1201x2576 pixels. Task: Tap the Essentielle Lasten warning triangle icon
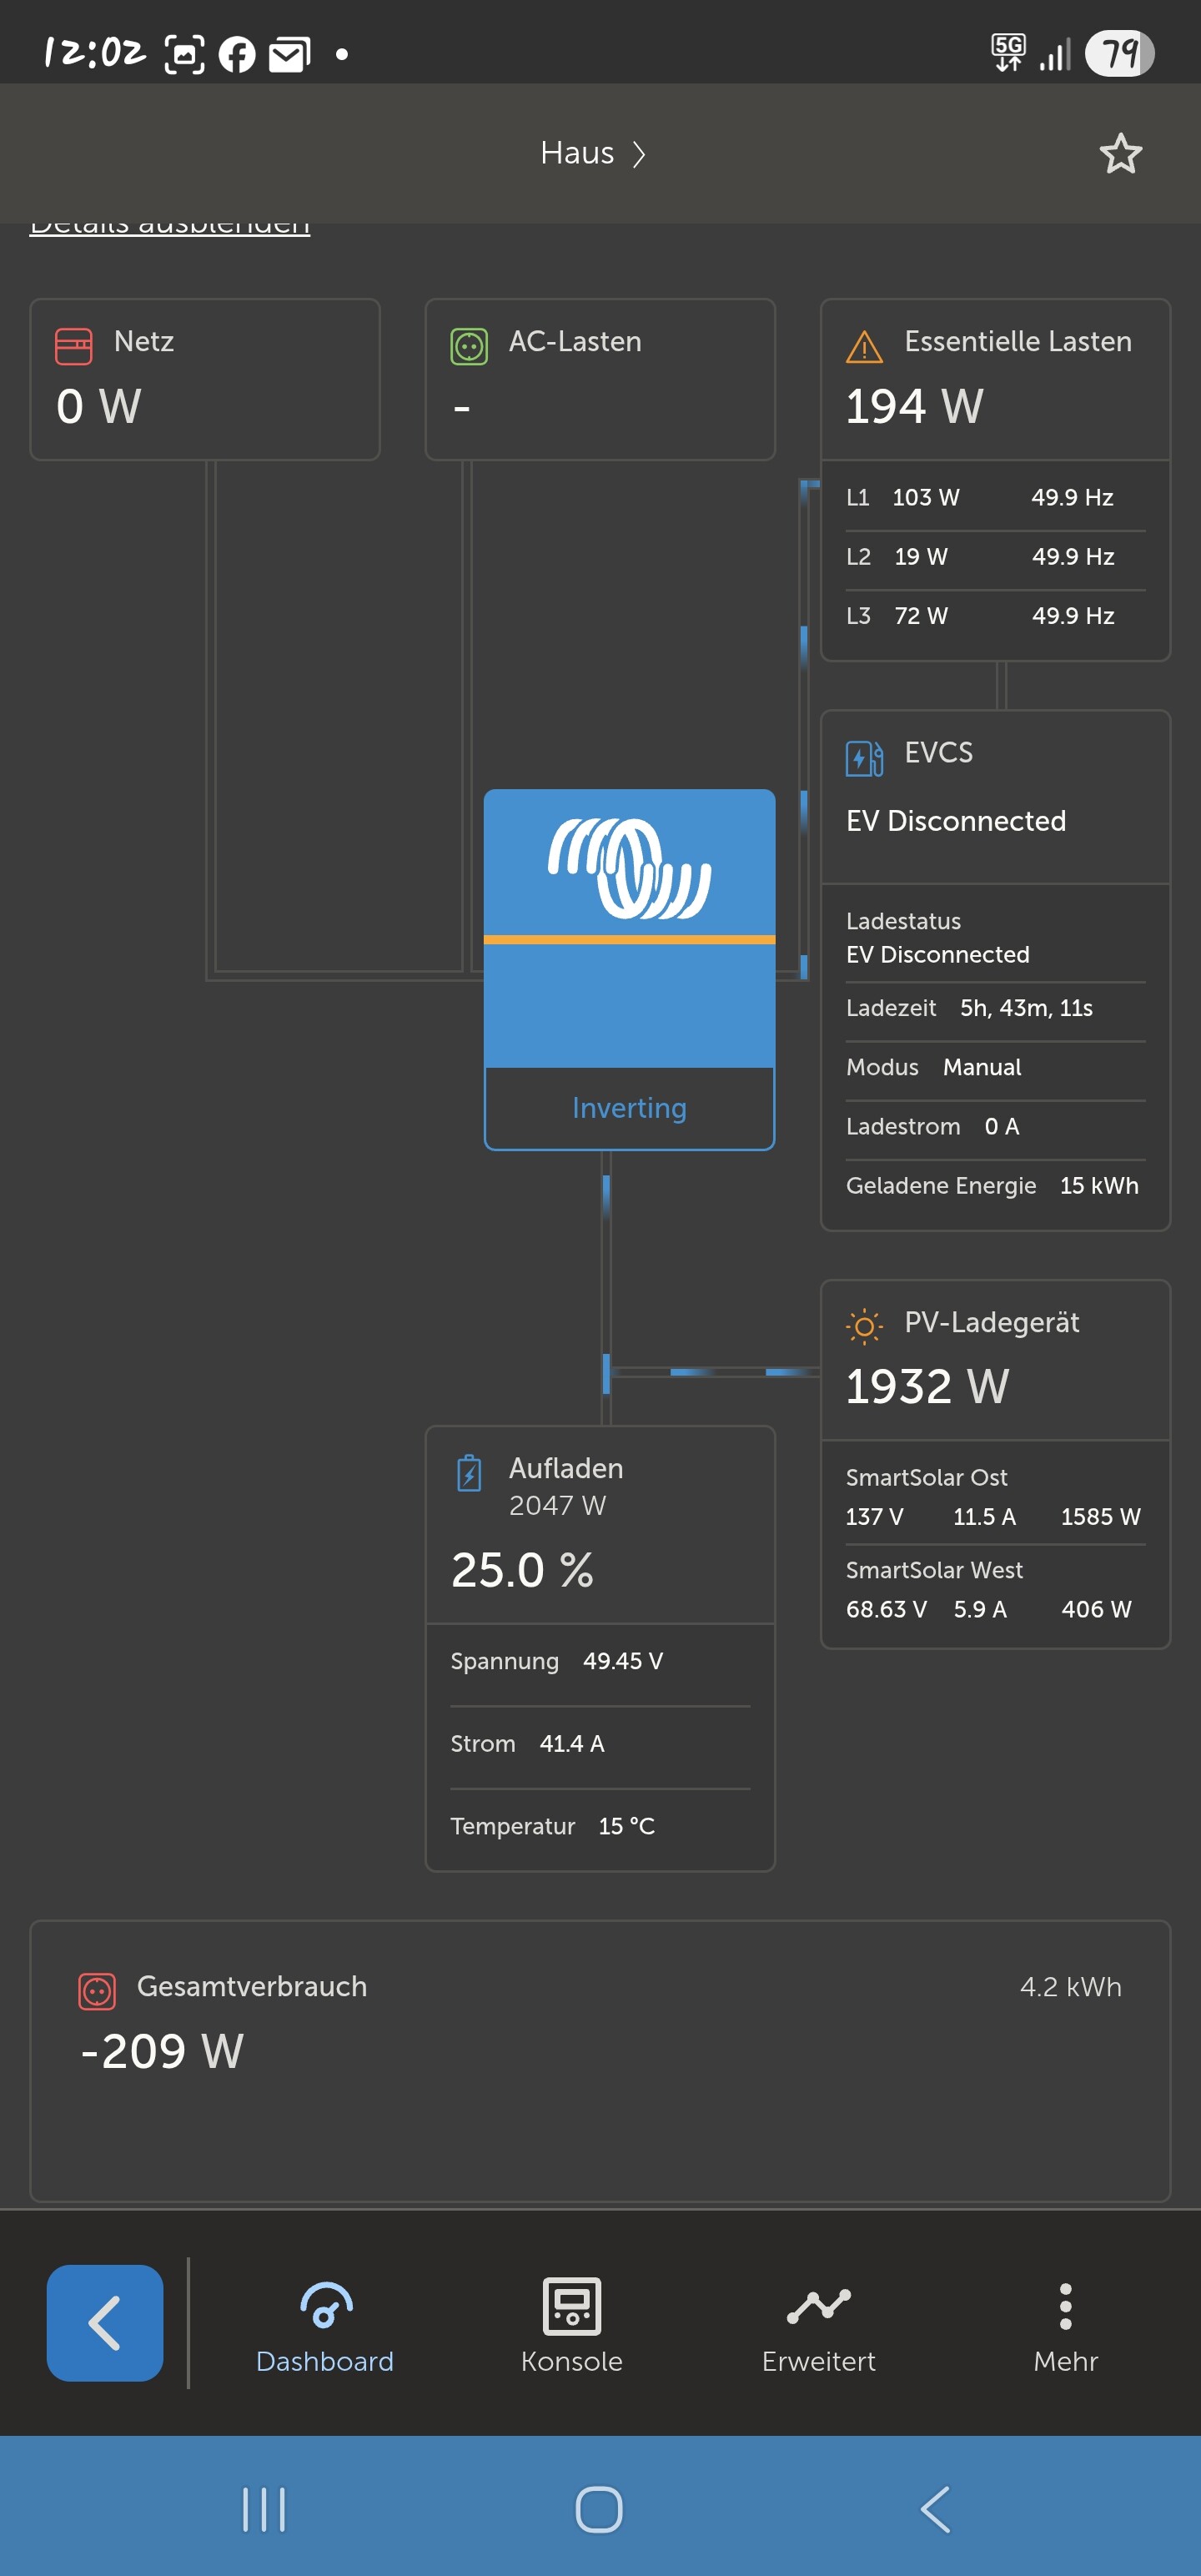click(x=864, y=346)
